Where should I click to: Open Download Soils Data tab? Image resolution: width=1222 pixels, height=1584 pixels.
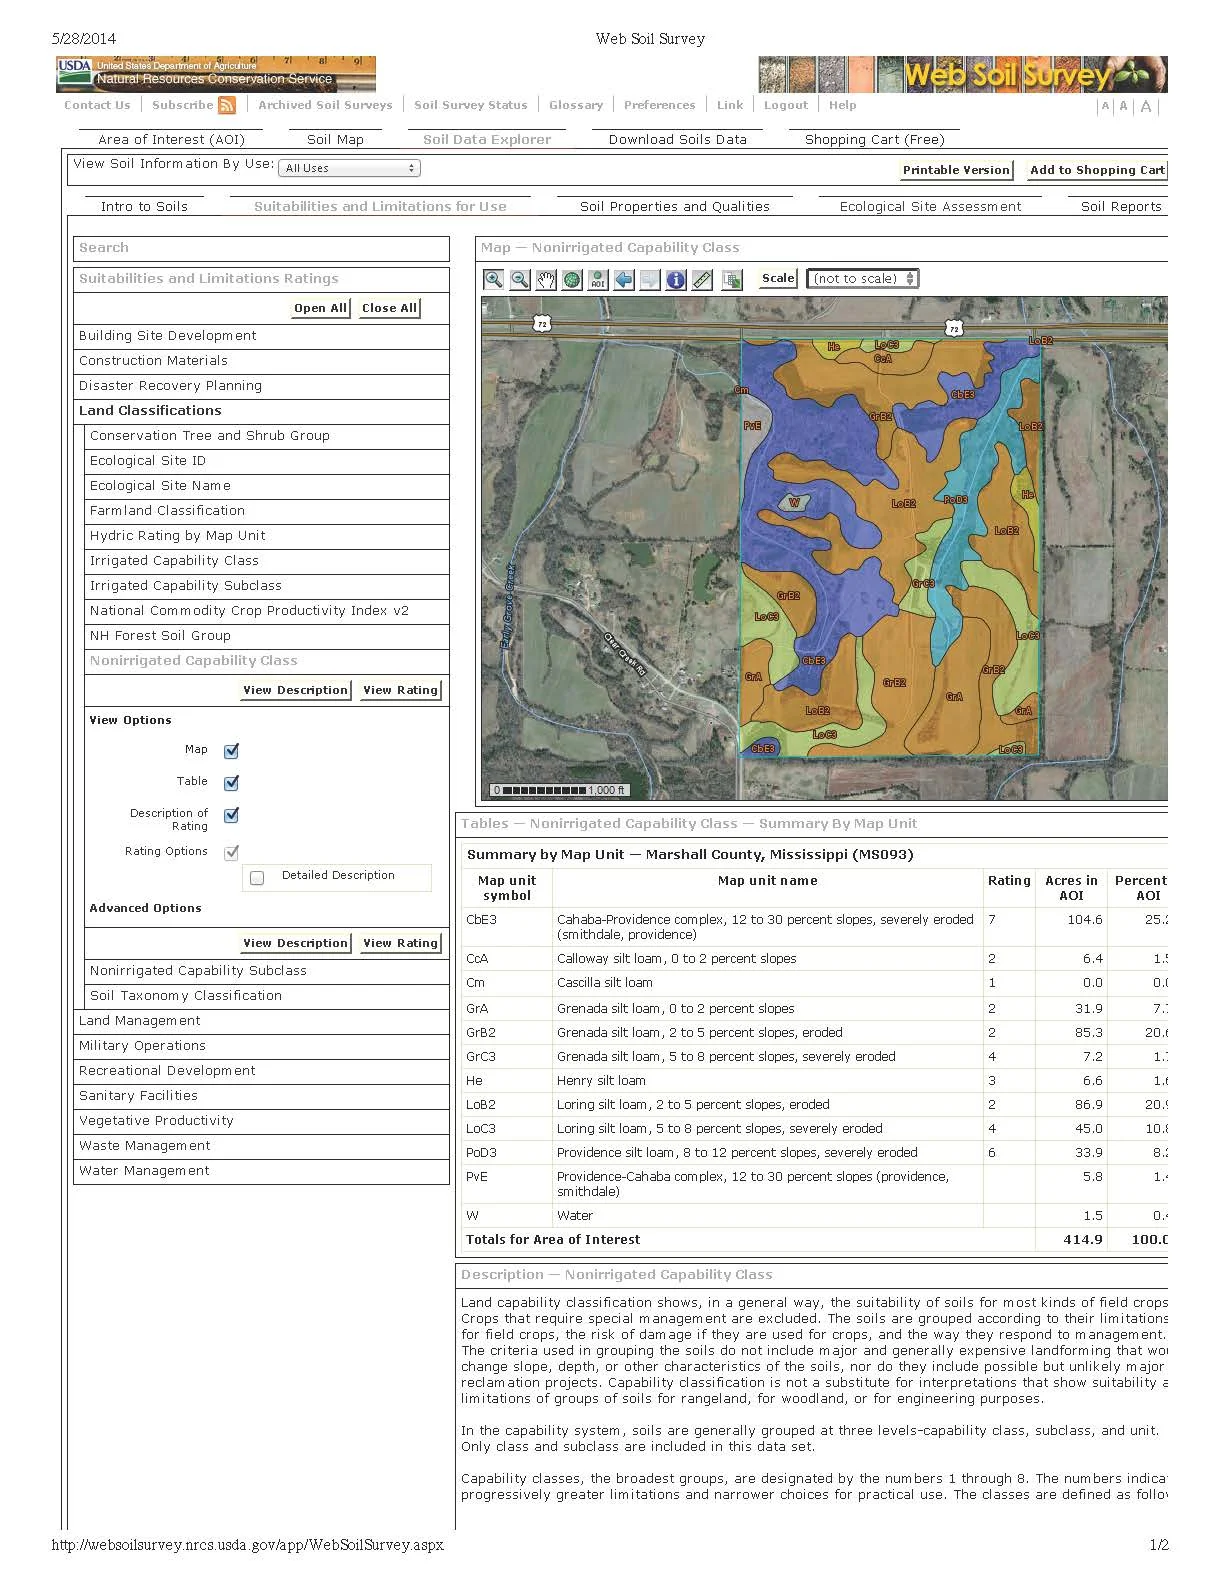coord(677,139)
